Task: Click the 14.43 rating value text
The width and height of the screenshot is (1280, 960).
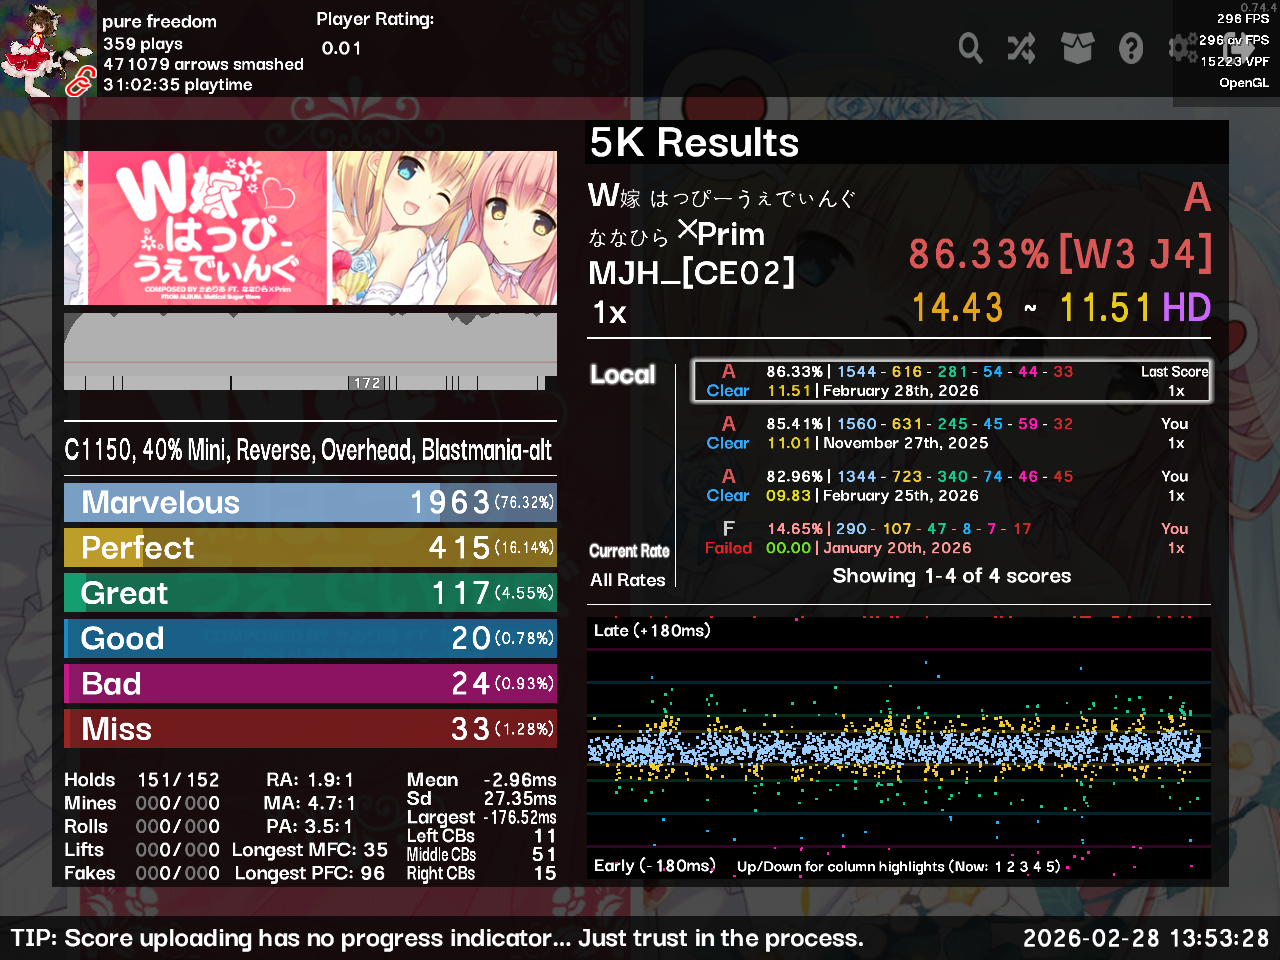Action: (957, 308)
